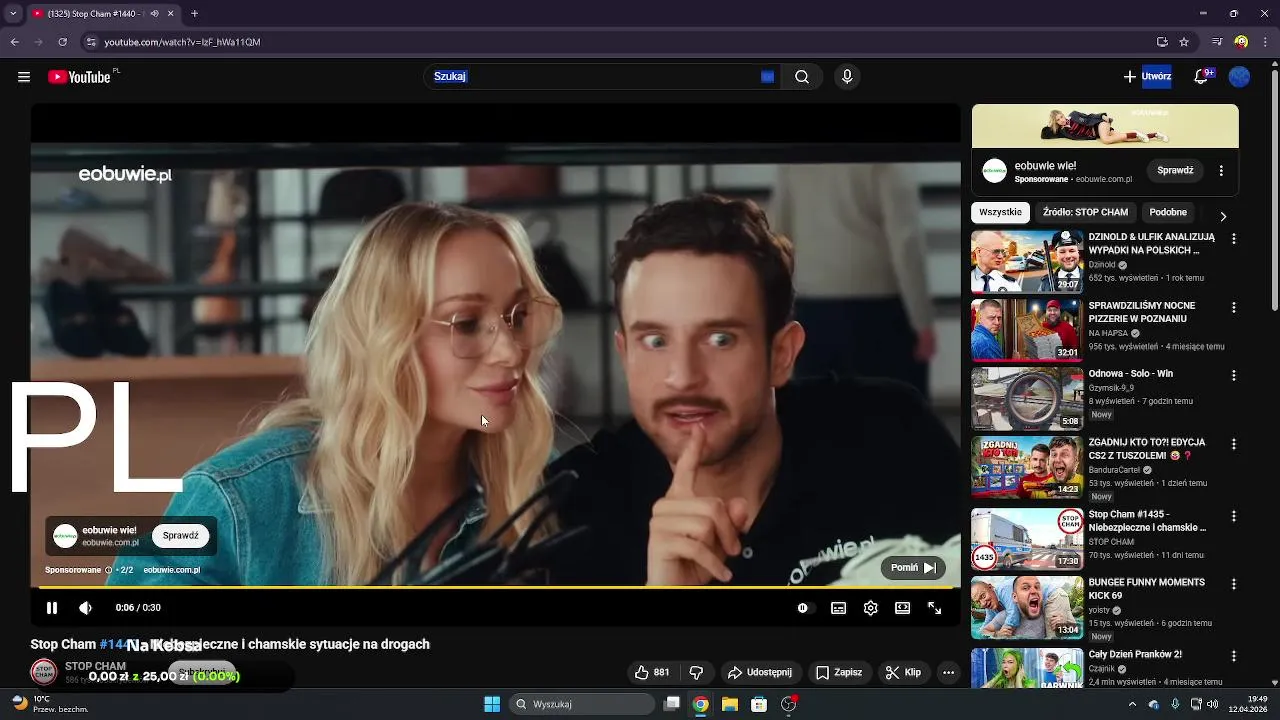Screen dimensions: 1280x720
Task: Dislike the Stop Cham video
Action: coord(697,673)
